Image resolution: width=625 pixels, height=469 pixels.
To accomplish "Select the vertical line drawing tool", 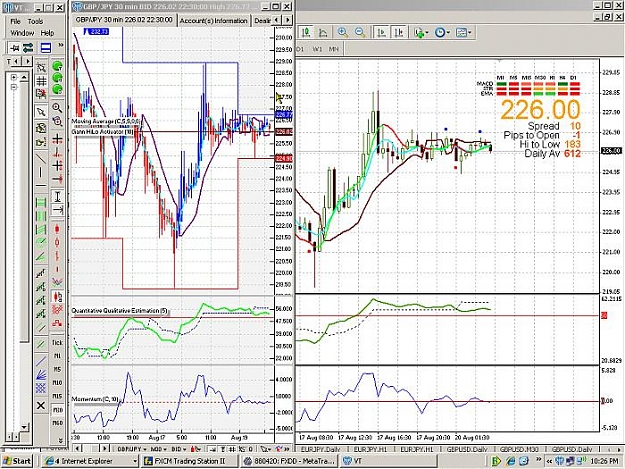I will (41, 172).
